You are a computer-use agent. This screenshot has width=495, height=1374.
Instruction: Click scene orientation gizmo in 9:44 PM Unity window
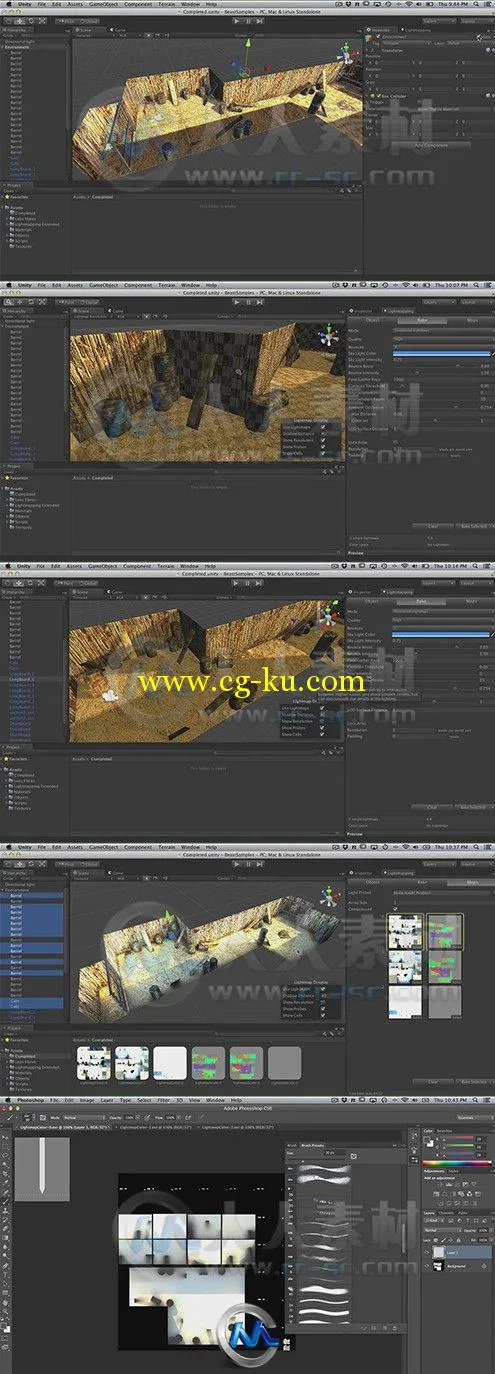346,52
